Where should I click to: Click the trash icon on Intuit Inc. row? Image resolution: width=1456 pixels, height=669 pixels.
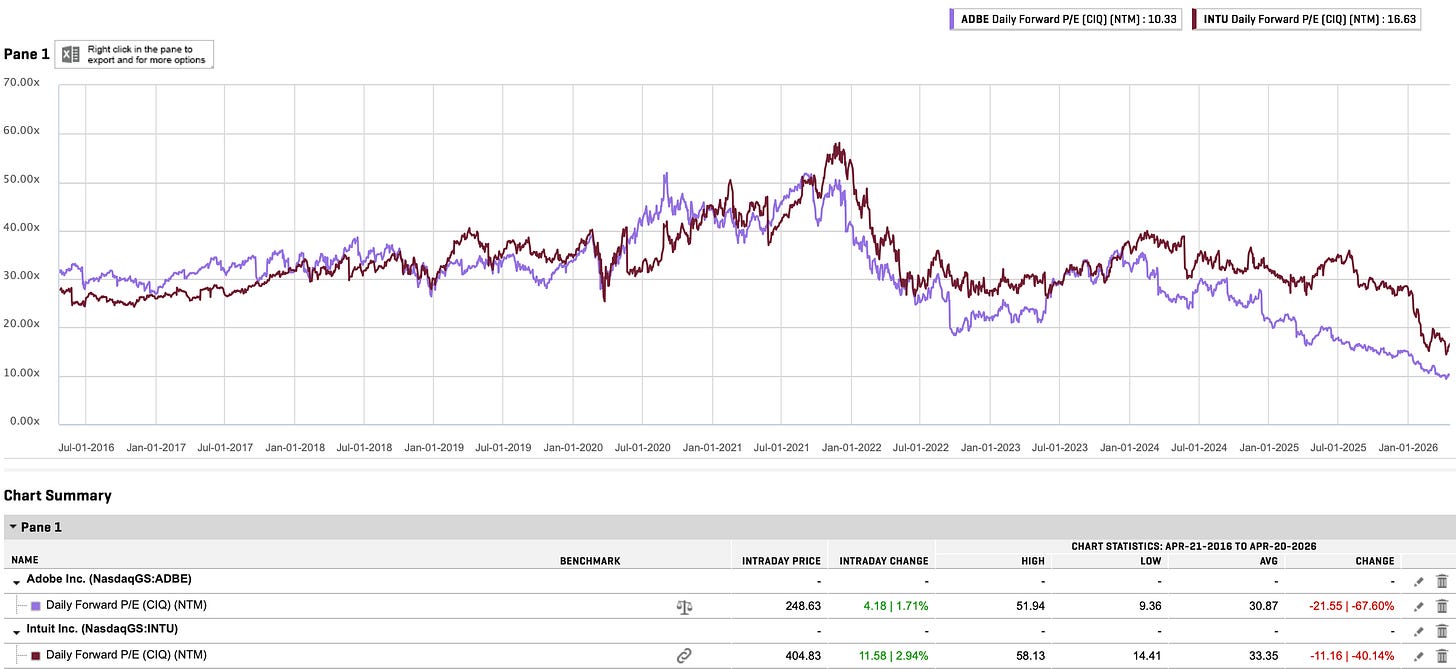tap(1441, 631)
